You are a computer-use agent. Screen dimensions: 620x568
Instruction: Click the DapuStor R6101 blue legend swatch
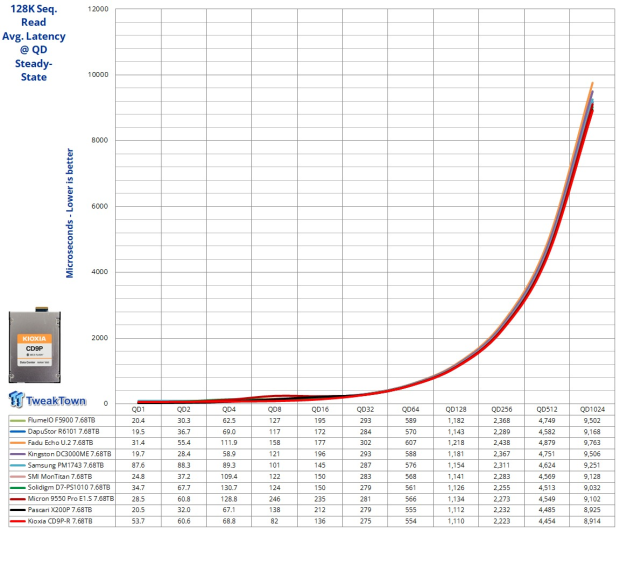click(x=17, y=432)
